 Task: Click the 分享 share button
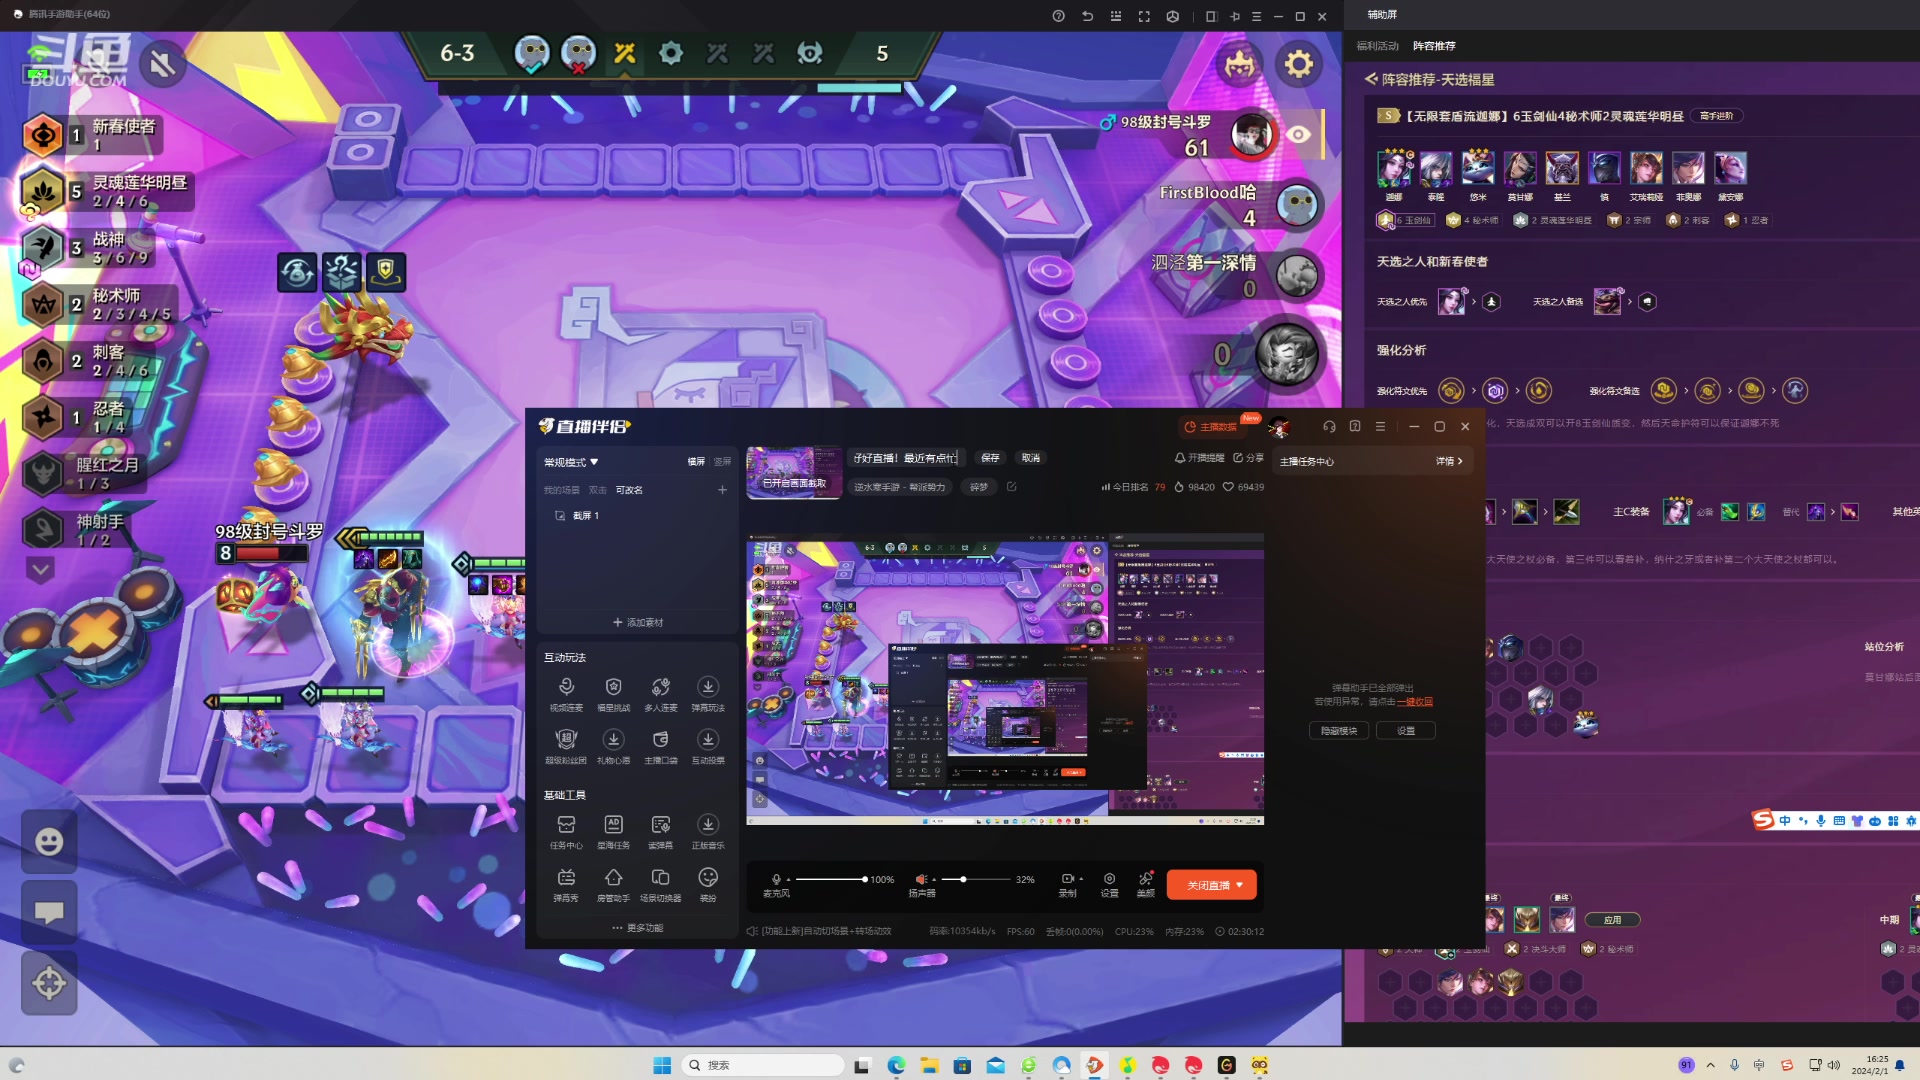(1248, 458)
